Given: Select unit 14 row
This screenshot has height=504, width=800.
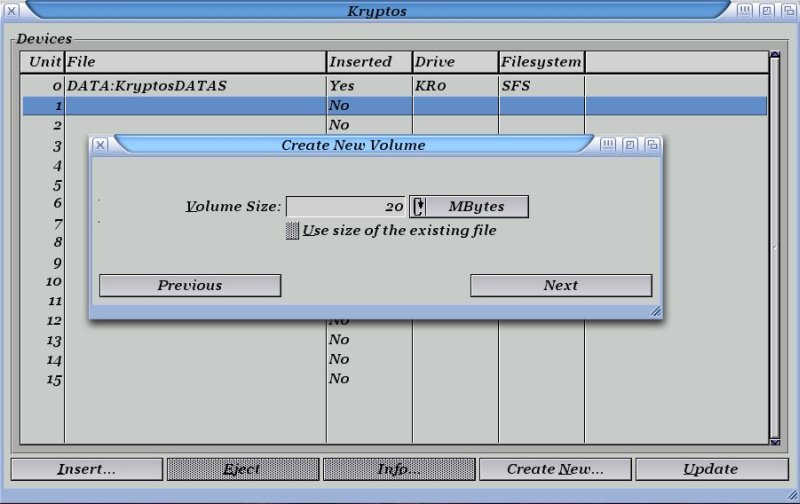Looking at the screenshot, I should point(394,359).
